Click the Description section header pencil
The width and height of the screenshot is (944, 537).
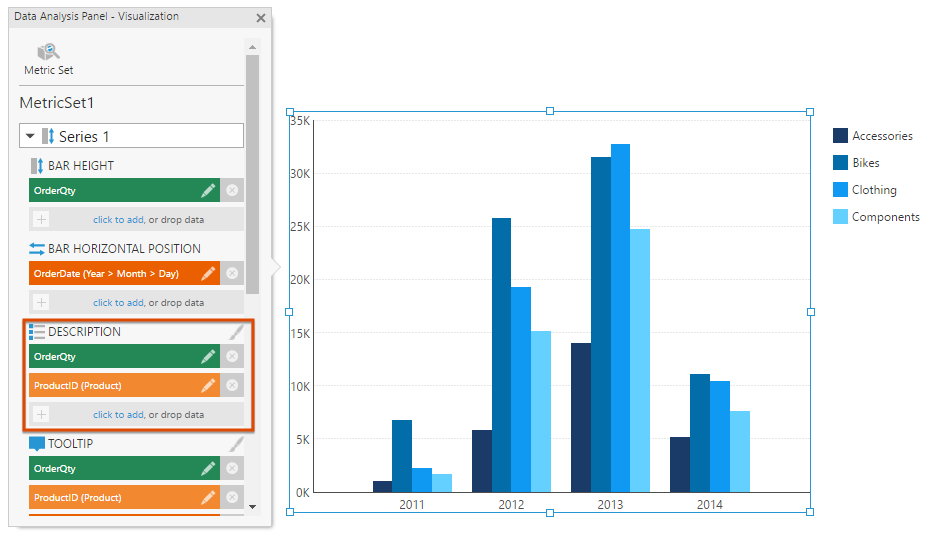click(236, 332)
